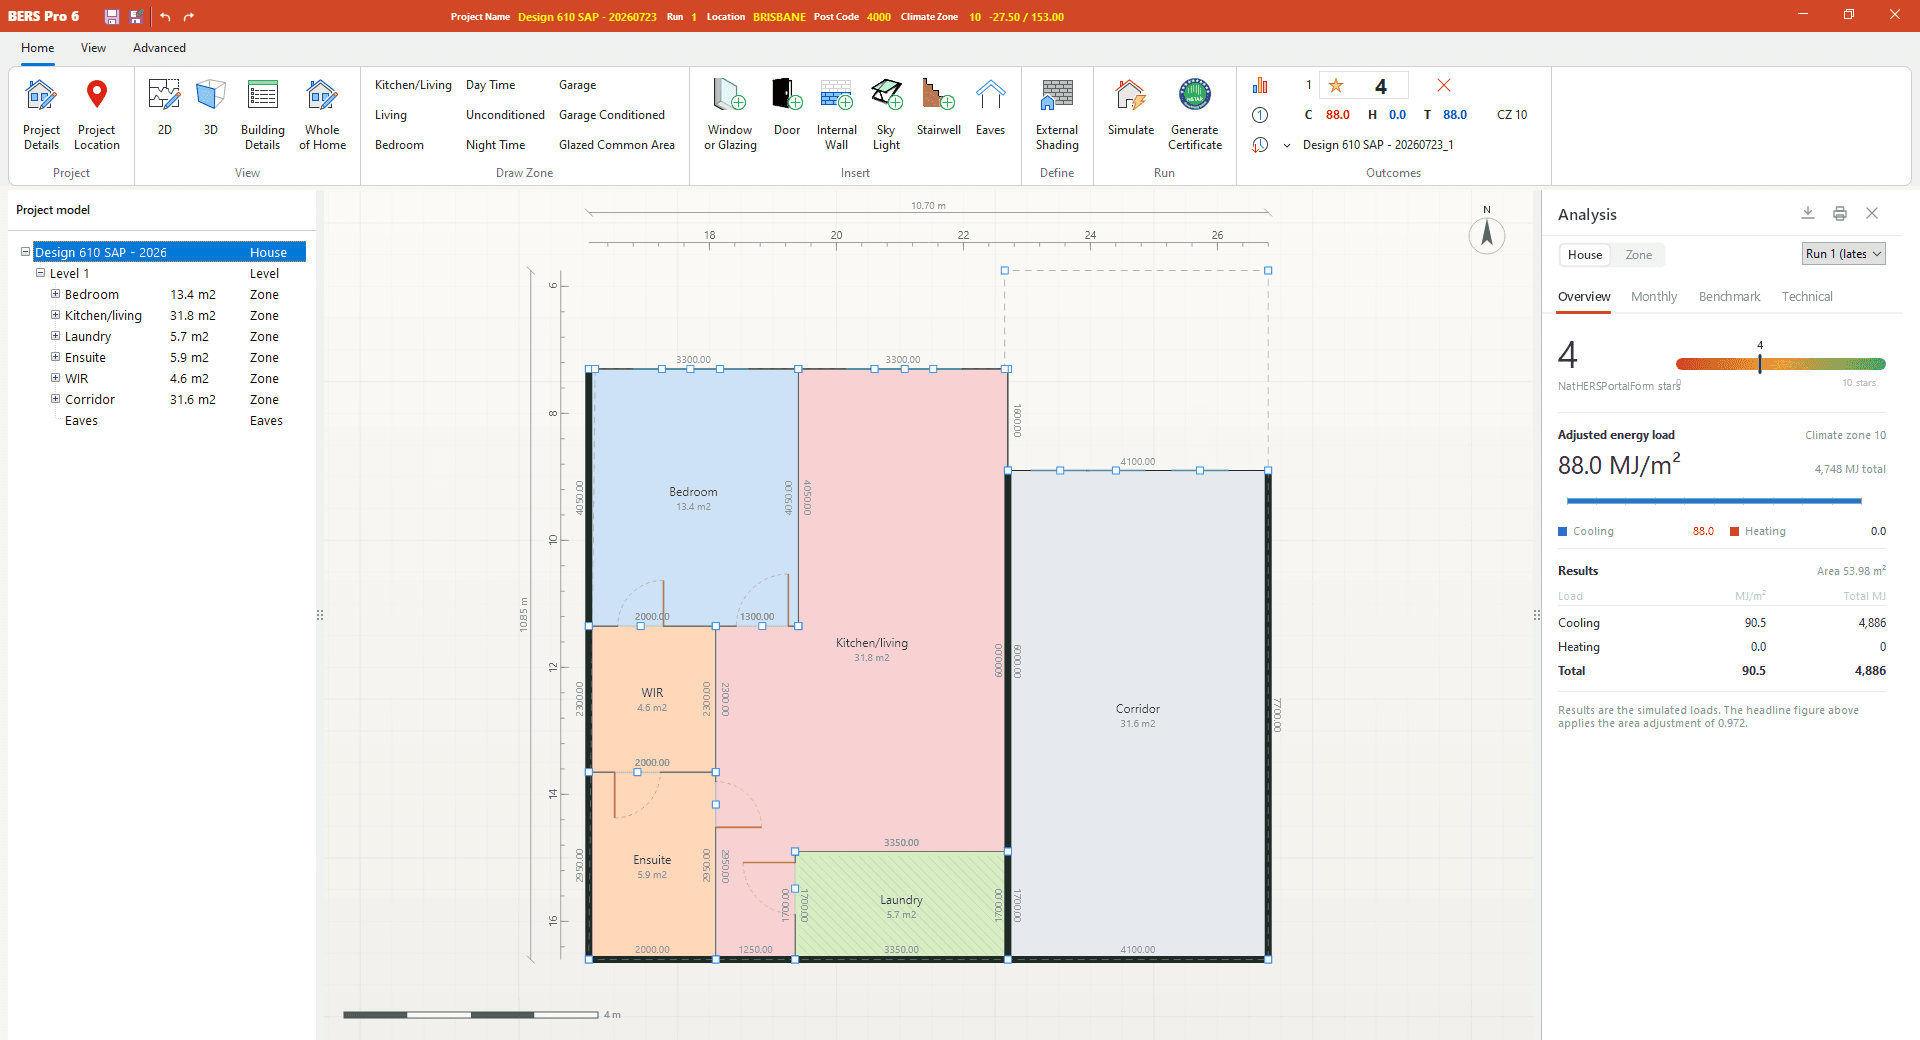Screen dimensions: 1920x1040
Task: Click the red X in Outcomes
Action: 1443,85
